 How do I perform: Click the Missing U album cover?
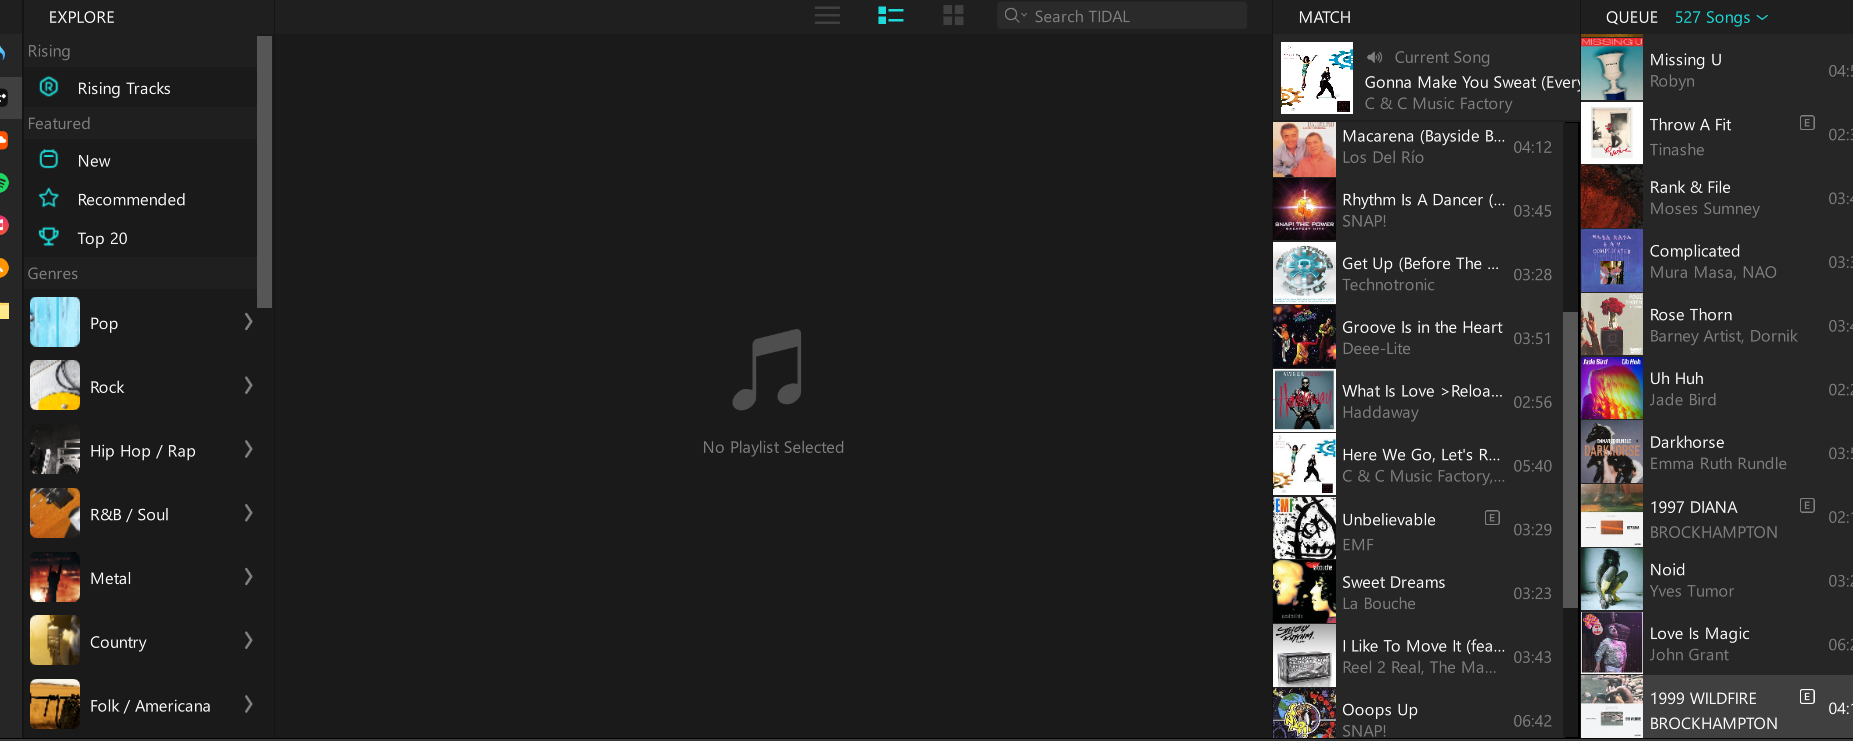coord(1611,68)
